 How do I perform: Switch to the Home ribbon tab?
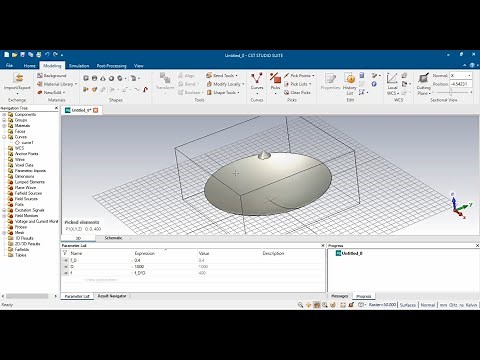point(29,66)
